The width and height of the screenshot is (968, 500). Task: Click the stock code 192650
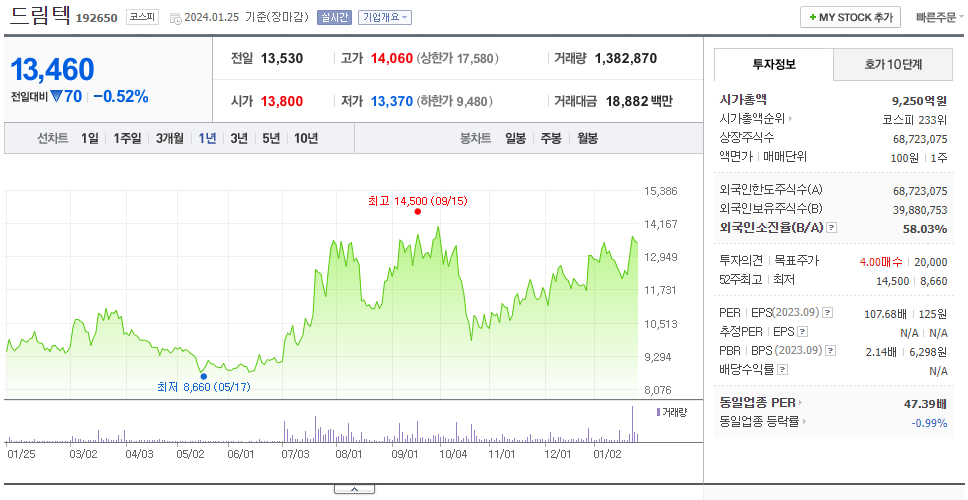coord(96,18)
